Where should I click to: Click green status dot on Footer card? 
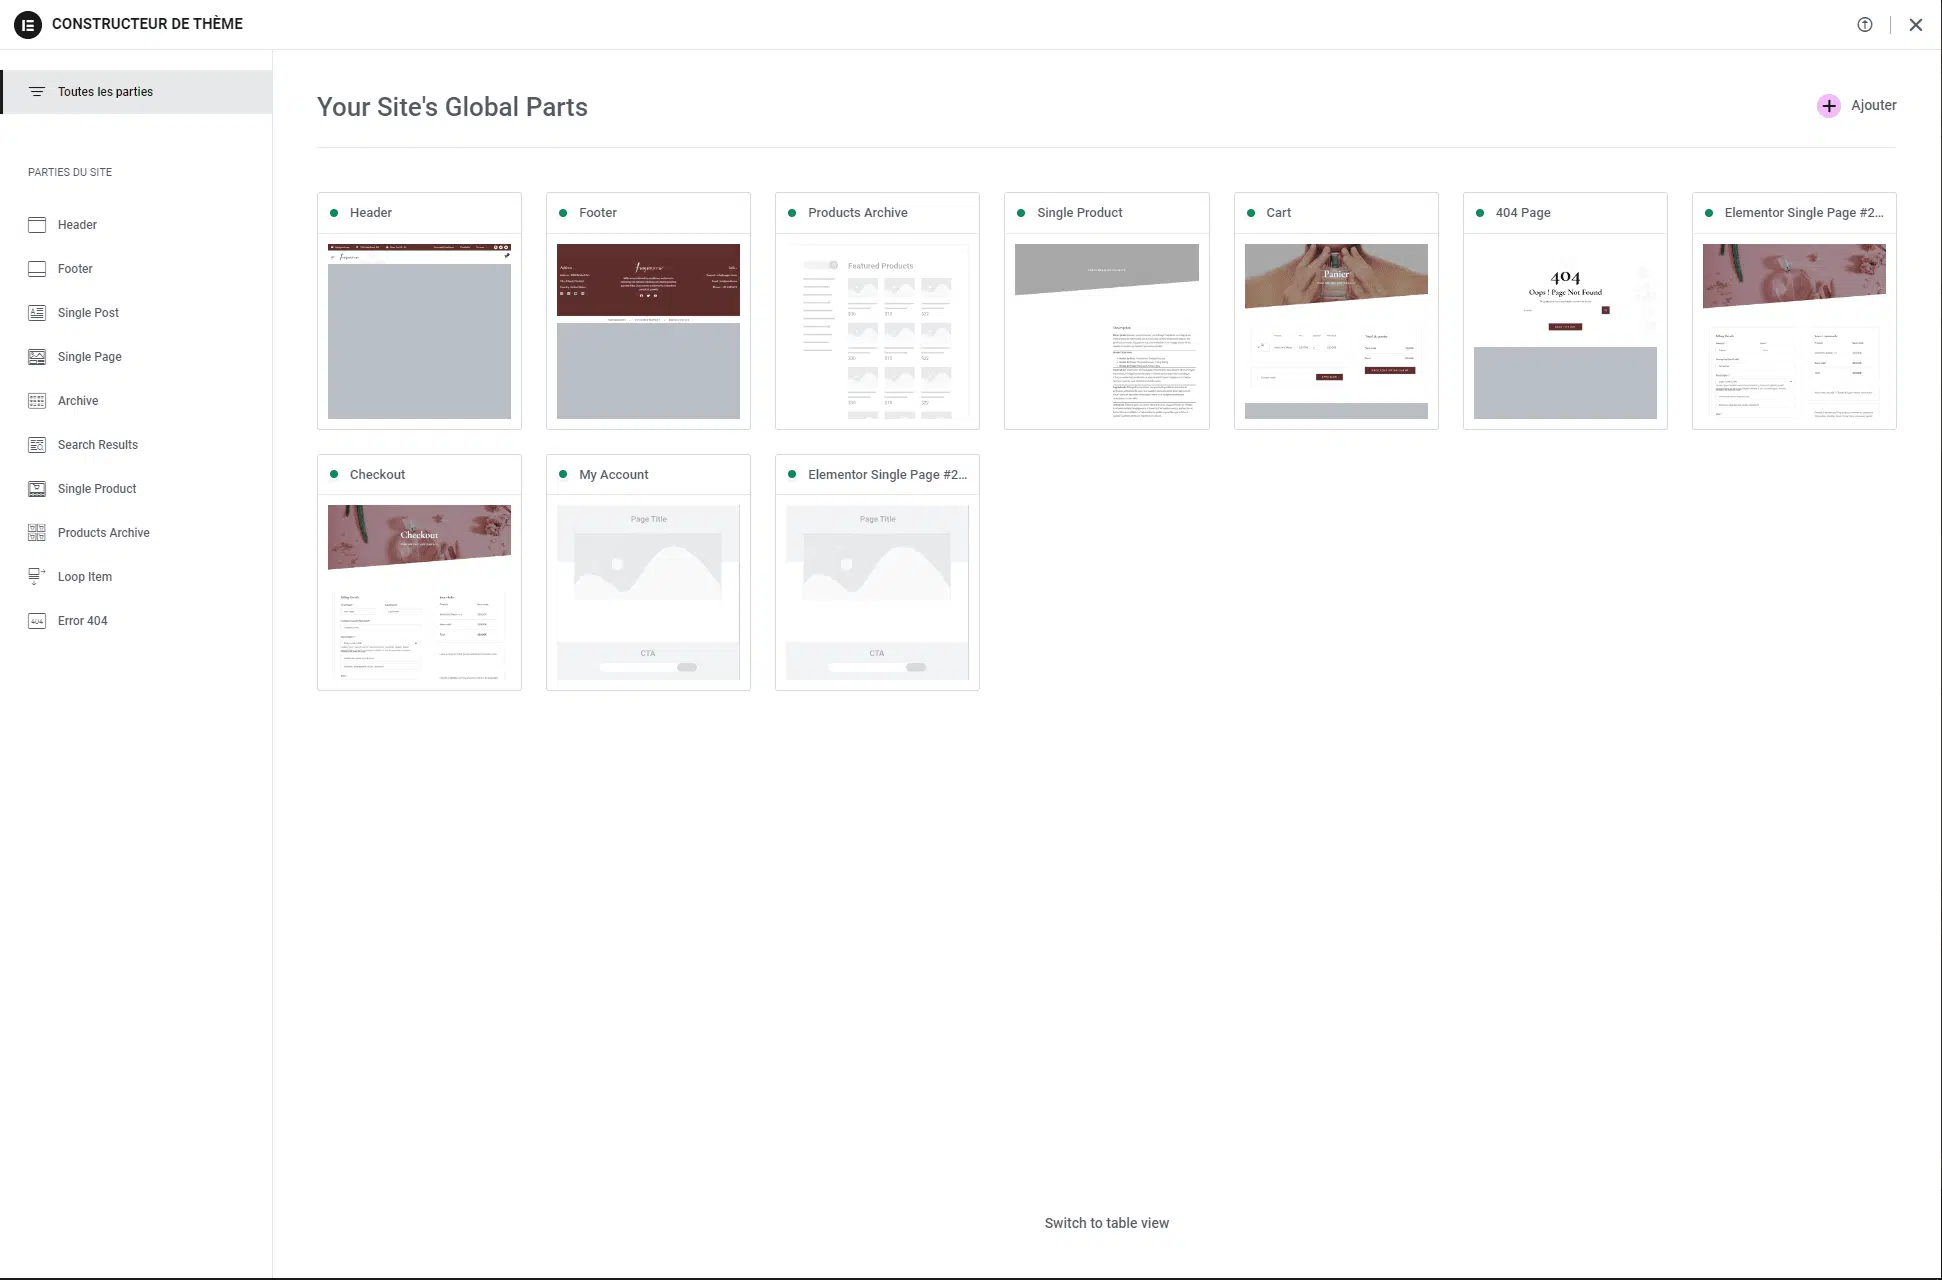click(x=563, y=213)
